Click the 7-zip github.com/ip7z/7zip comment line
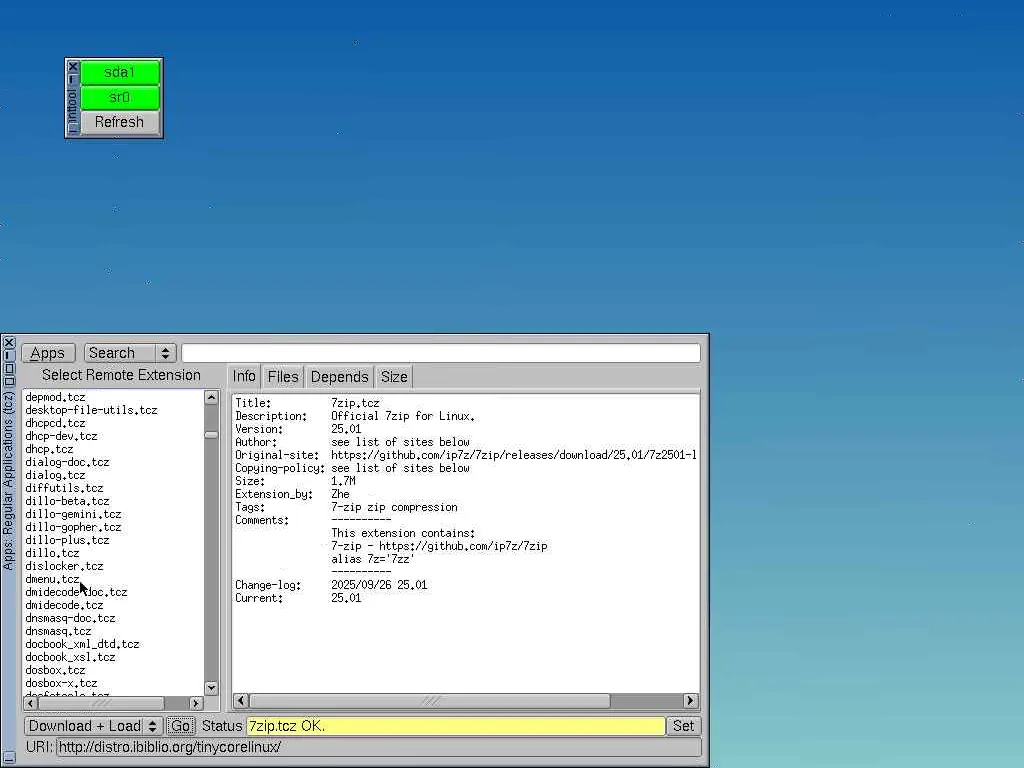 (x=439, y=547)
